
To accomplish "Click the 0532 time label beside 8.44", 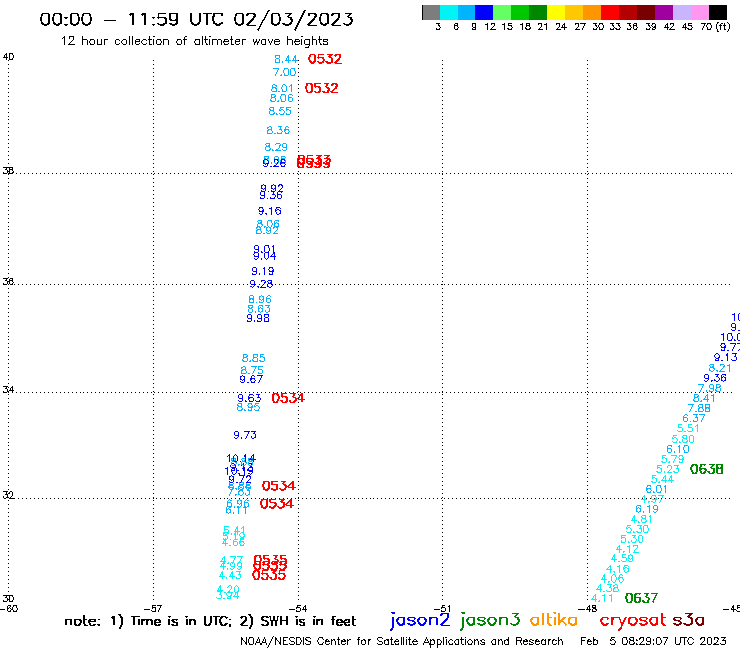I will tap(325, 59).
